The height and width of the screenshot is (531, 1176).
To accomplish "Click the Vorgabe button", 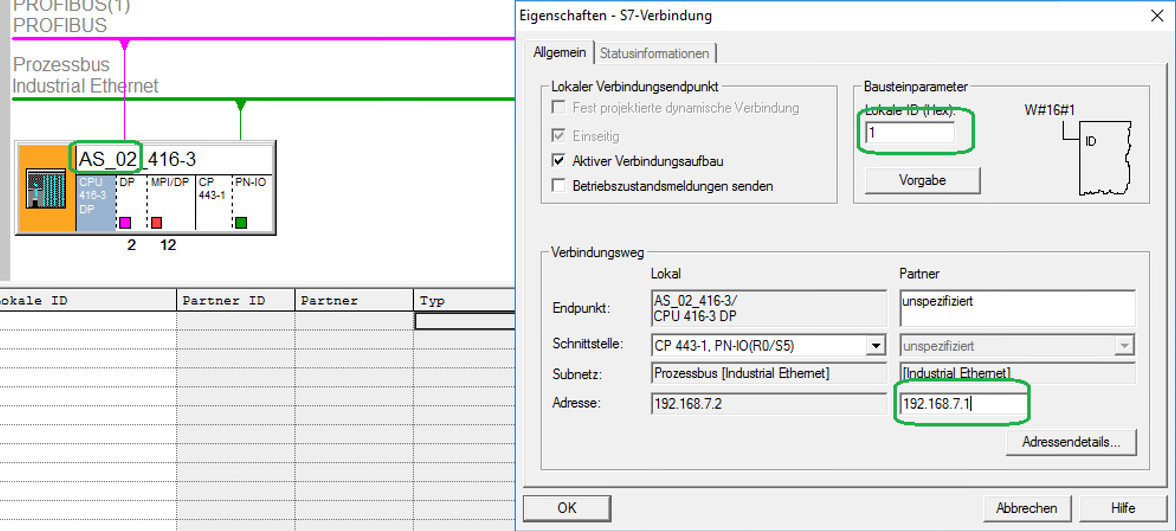I will pyautogui.click(x=922, y=181).
